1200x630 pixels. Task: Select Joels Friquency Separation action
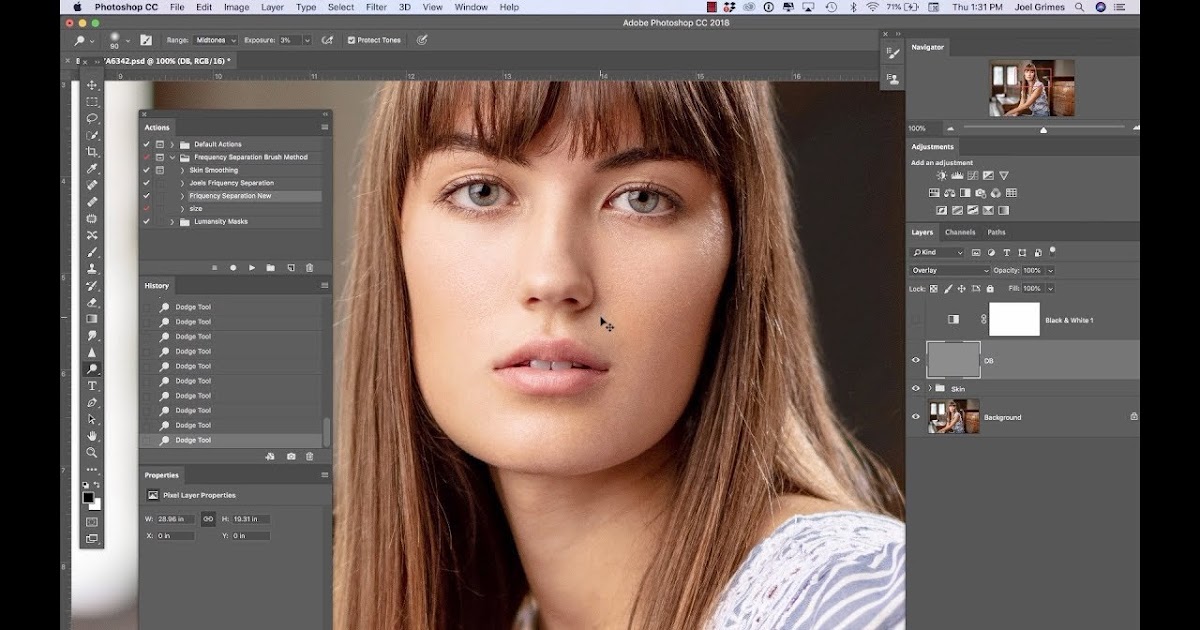(x=232, y=183)
